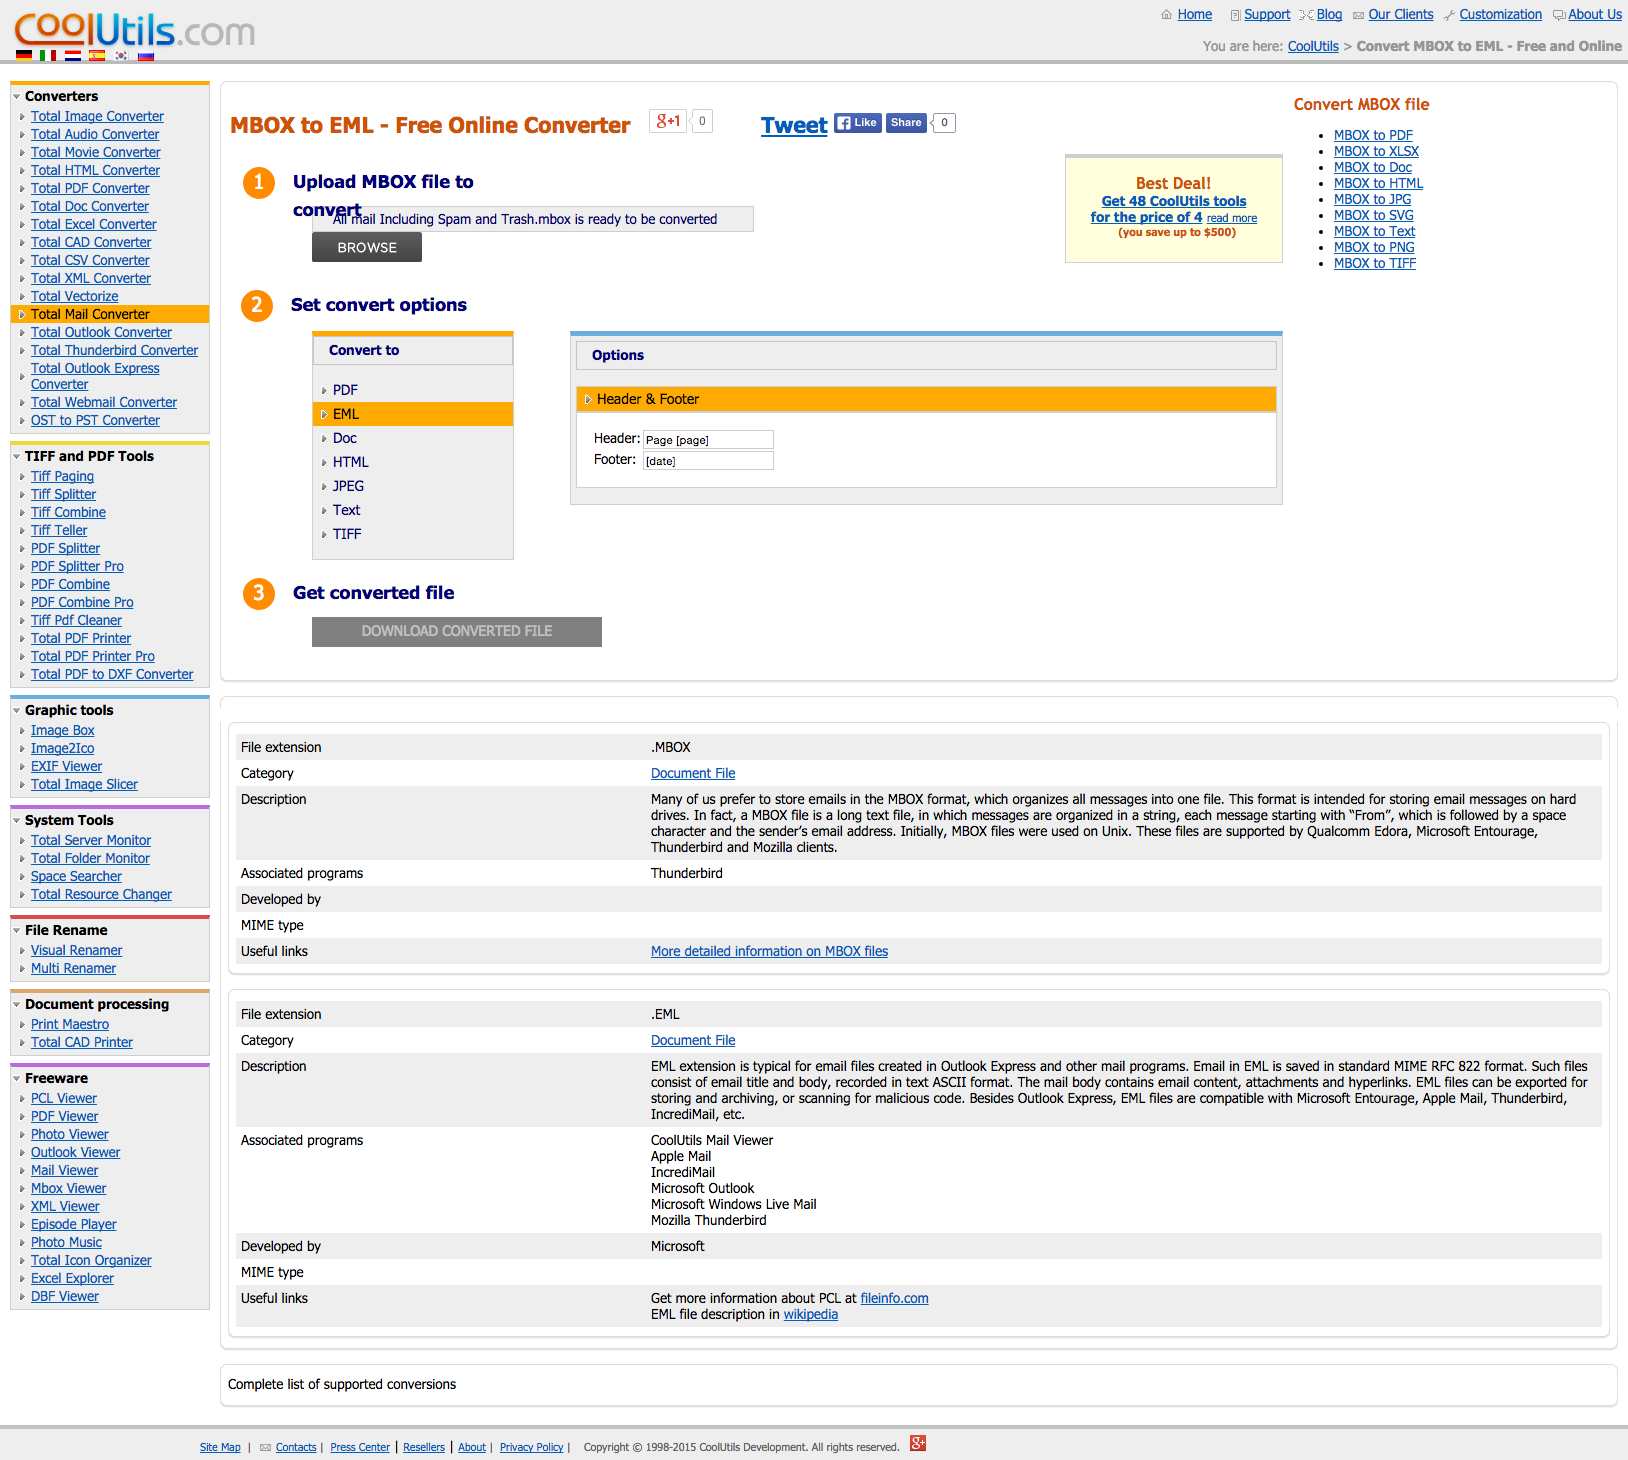Open Total PDF Converter in sidebar

pos(90,188)
